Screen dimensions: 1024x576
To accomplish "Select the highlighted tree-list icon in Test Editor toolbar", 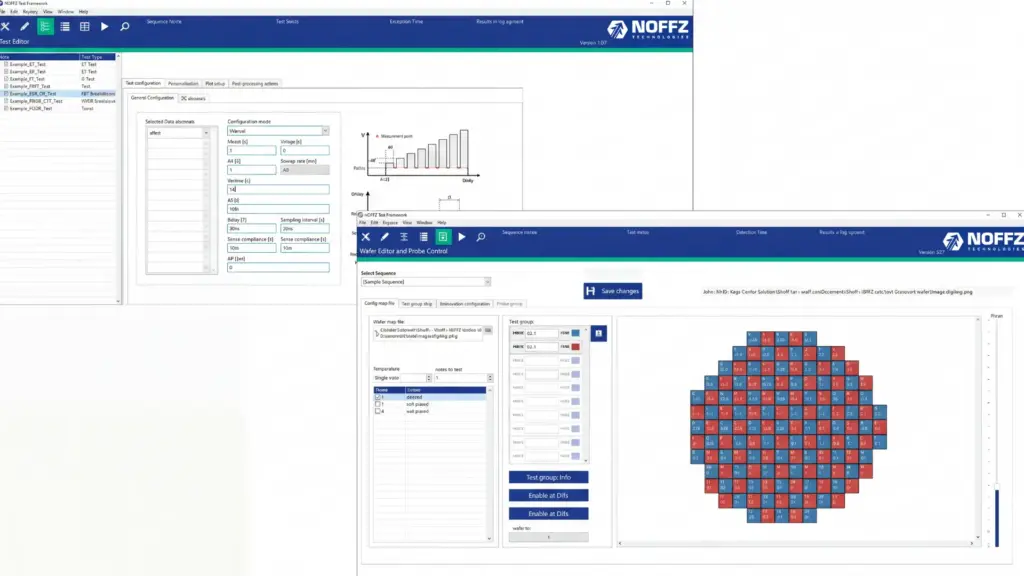I will click(x=45, y=27).
